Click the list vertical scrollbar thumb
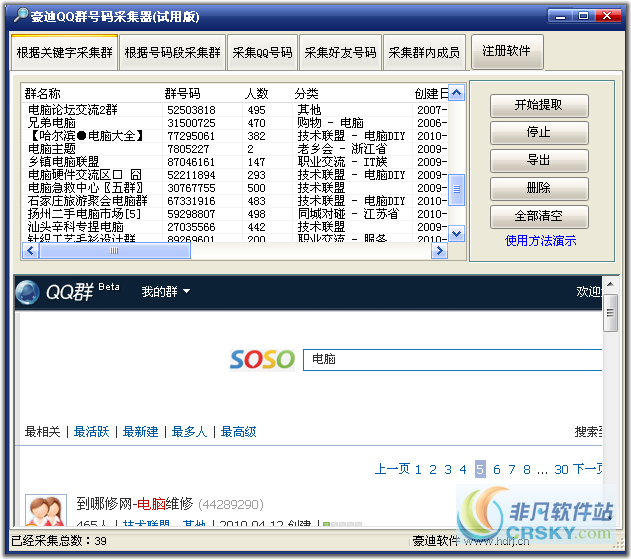 [x=456, y=190]
